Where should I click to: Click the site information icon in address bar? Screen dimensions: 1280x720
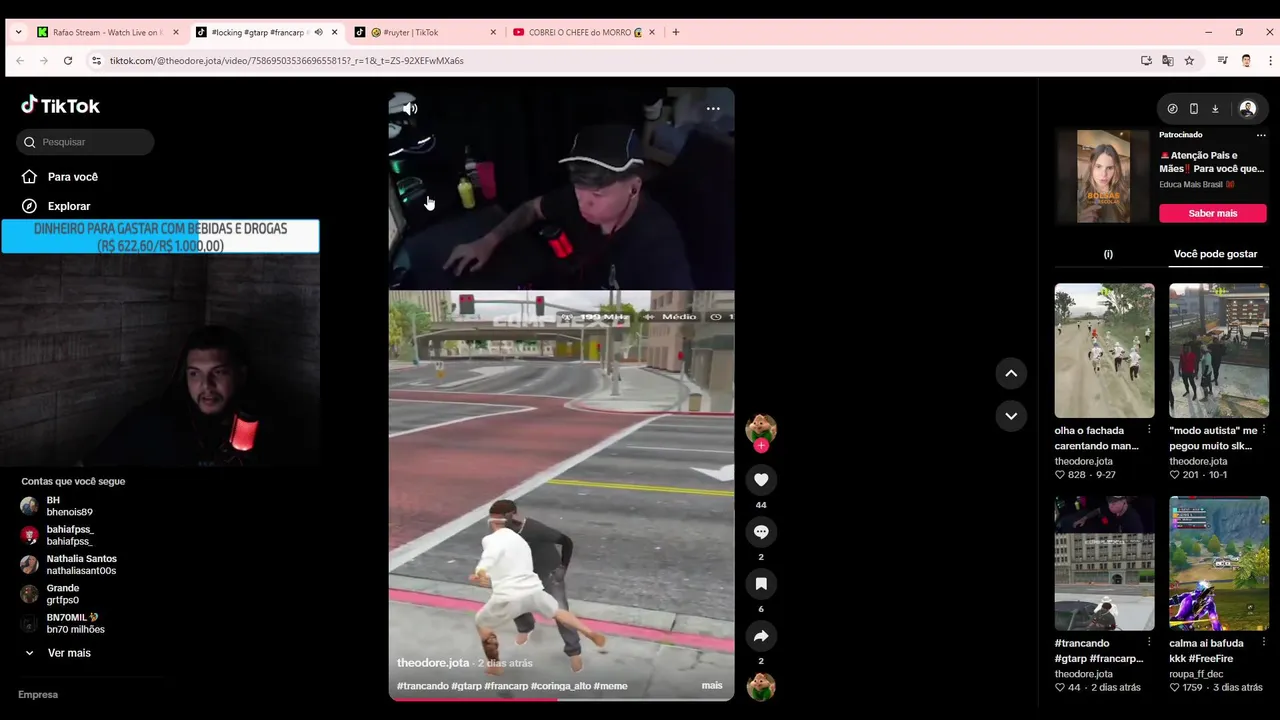(x=96, y=61)
